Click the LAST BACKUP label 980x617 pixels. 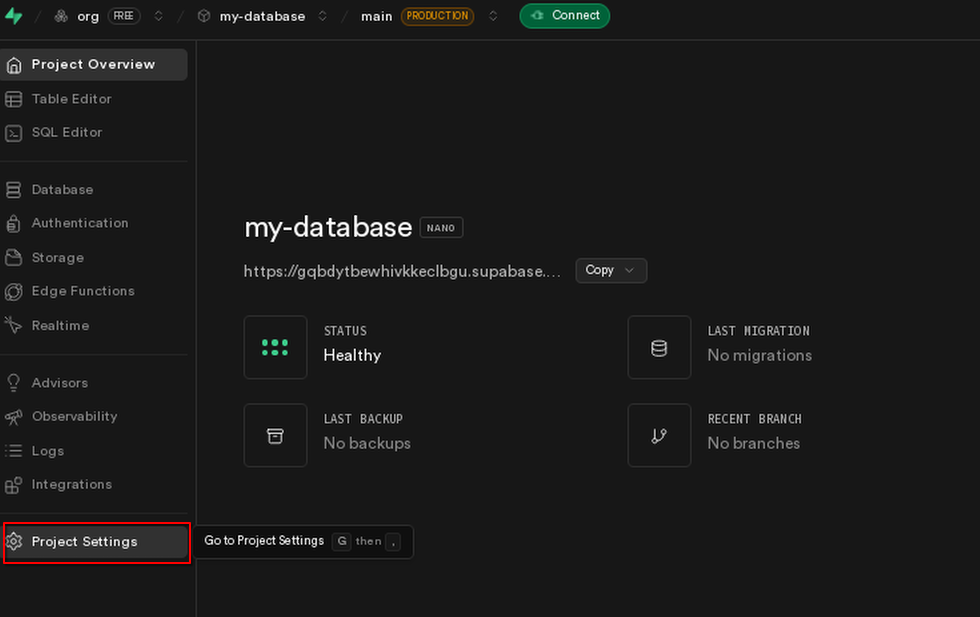(363, 419)
